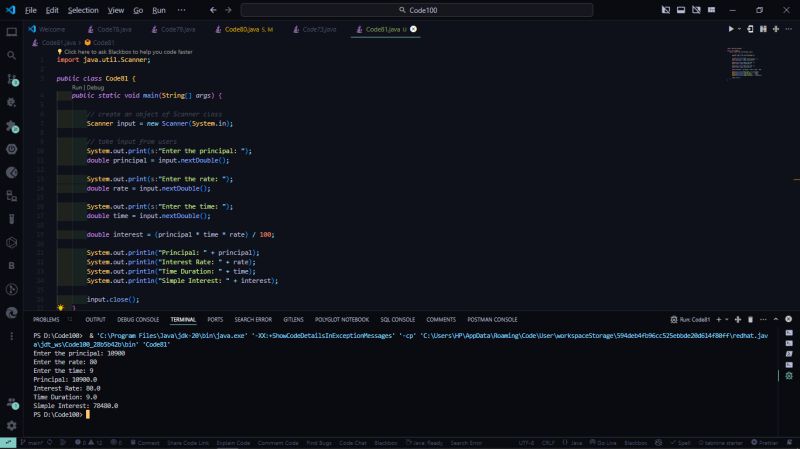Open the Extensions view in the activity bar
The height and width of the screenshot is (449, 800).
[11, 126]
